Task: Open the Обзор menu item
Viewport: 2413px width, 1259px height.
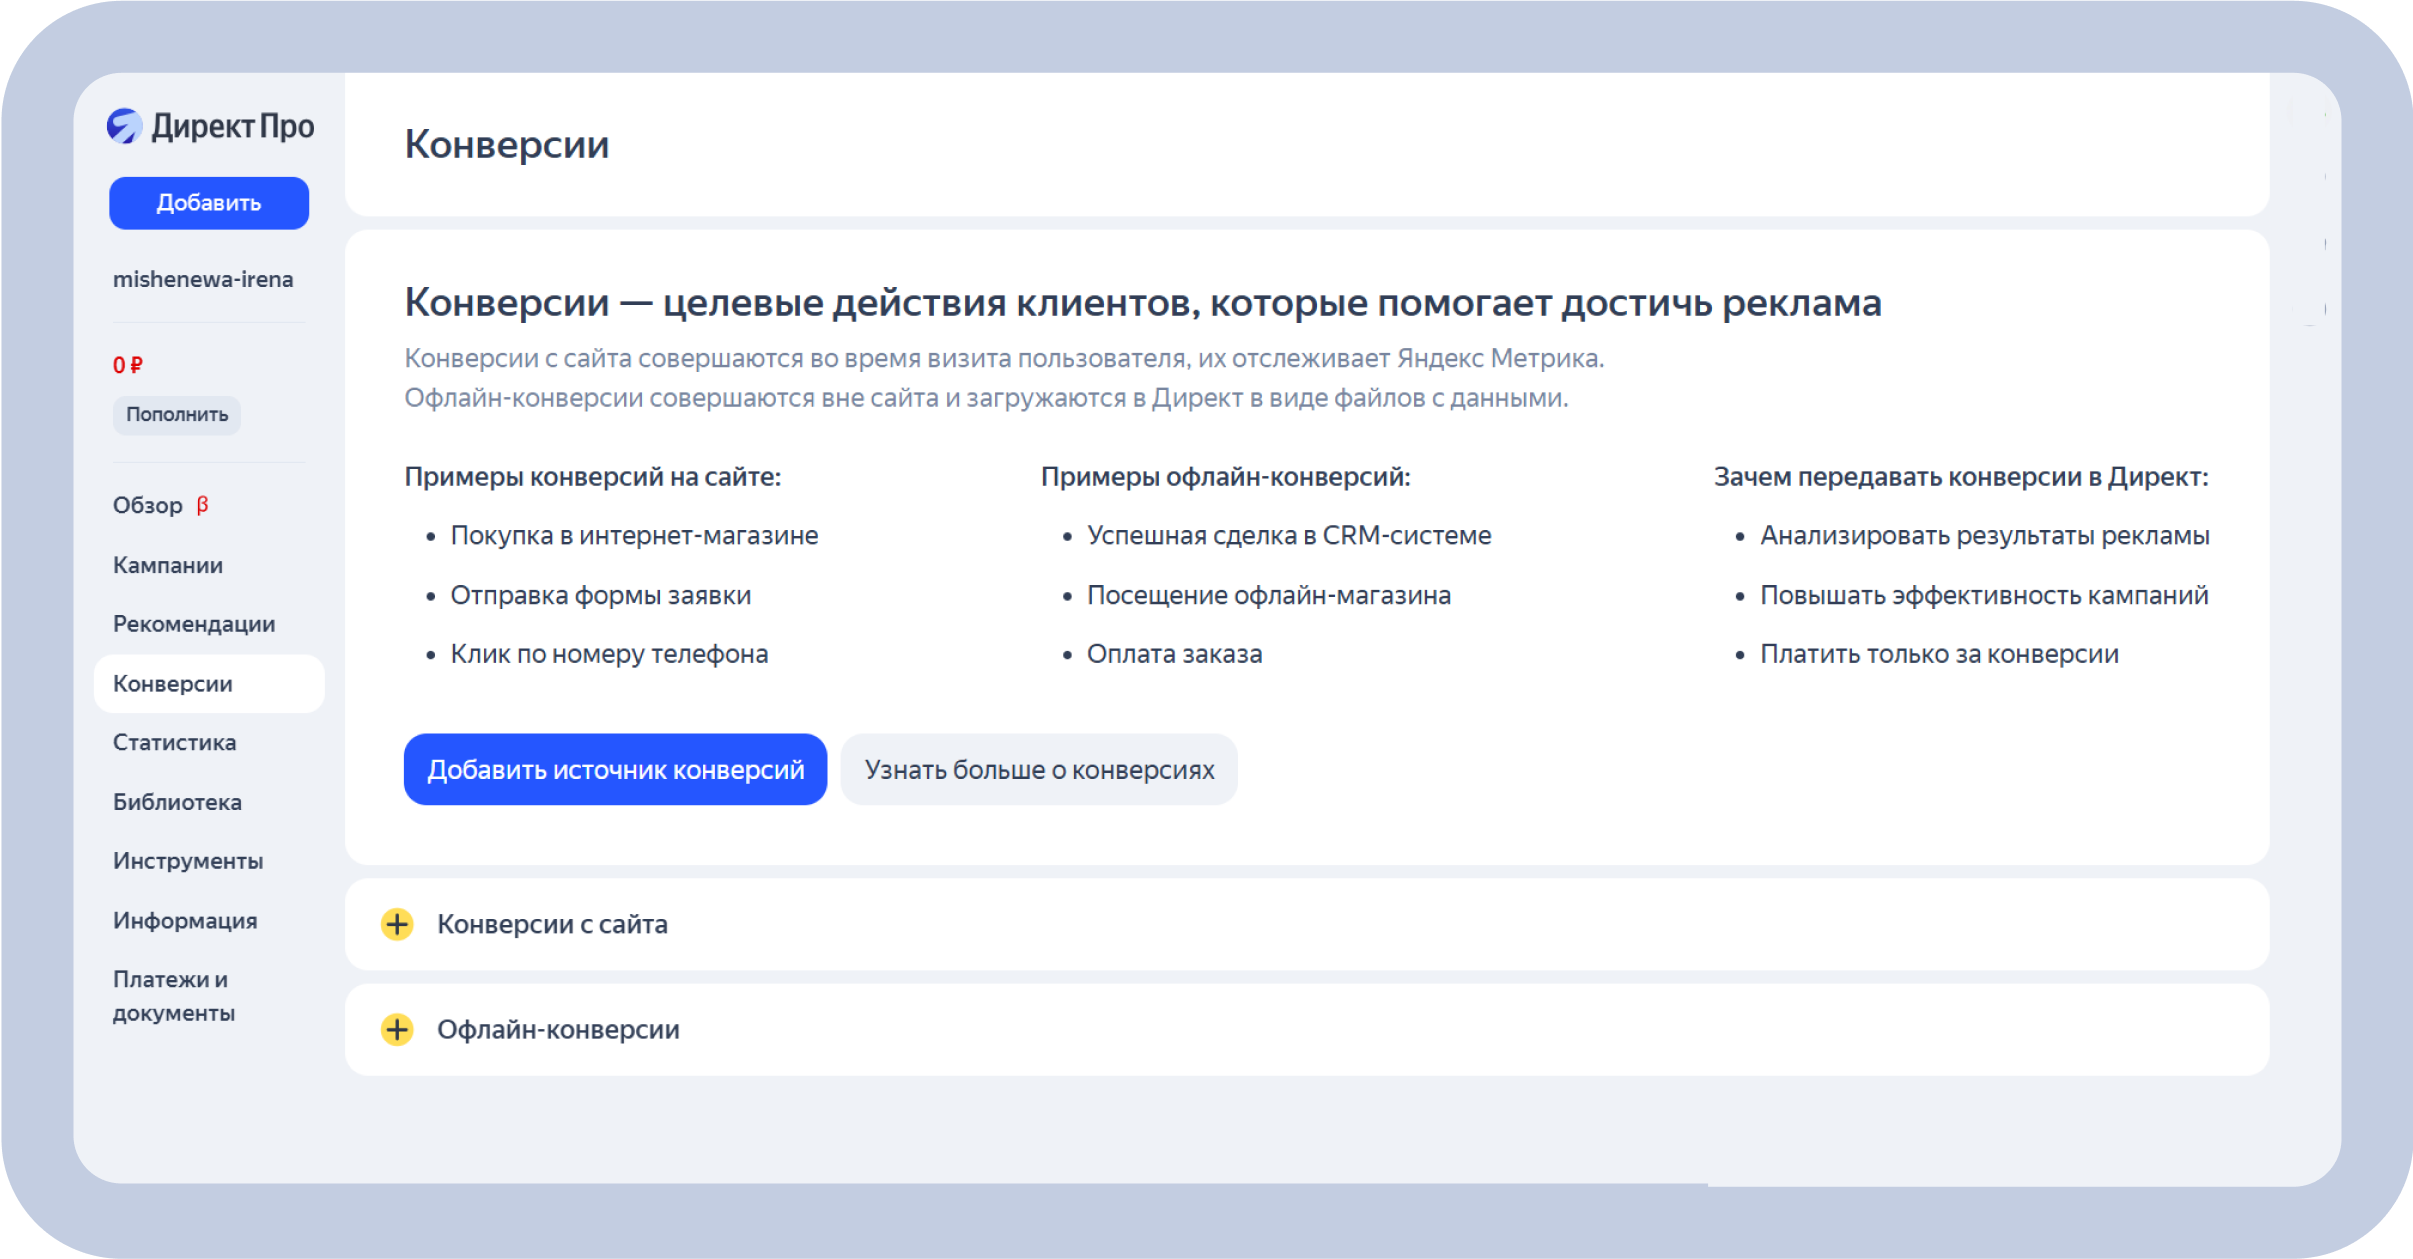Action: tap(148, 505)
